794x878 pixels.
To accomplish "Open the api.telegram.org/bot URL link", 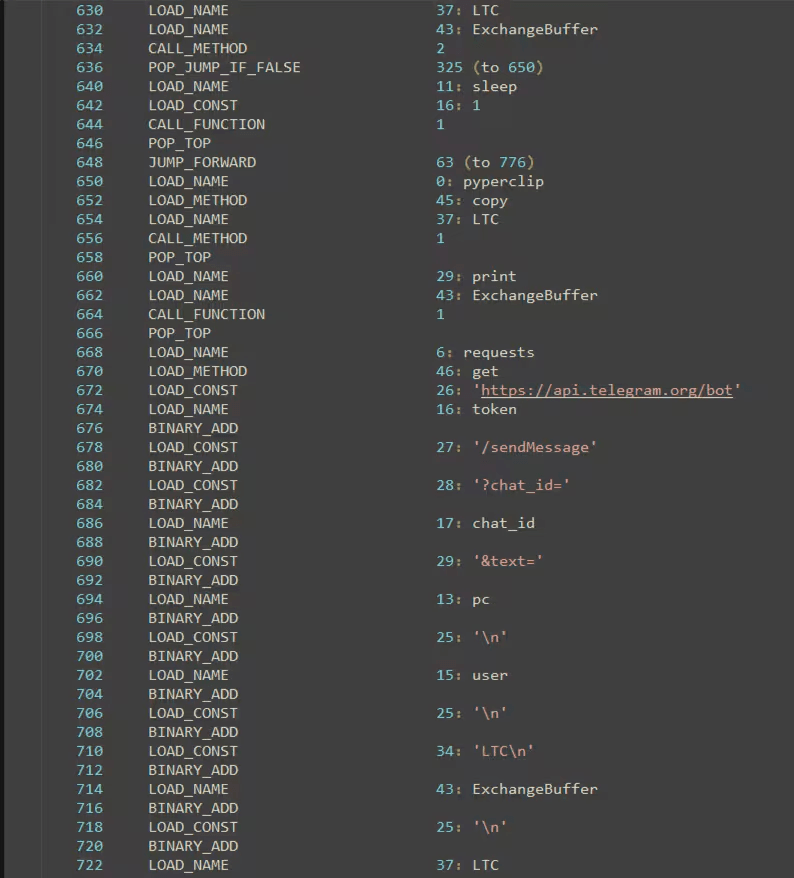I will 606,390.
